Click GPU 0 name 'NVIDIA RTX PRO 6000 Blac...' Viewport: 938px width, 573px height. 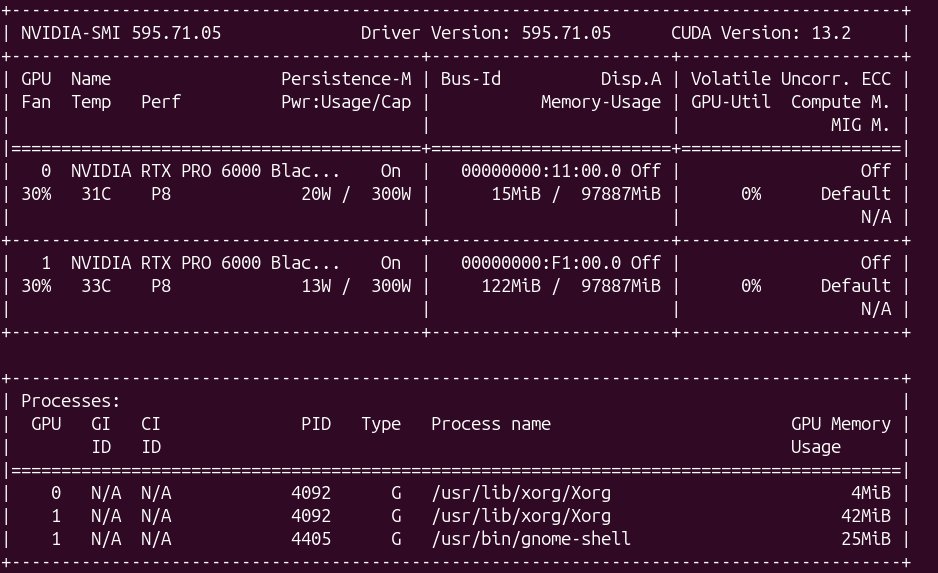(x=205, y=171)
